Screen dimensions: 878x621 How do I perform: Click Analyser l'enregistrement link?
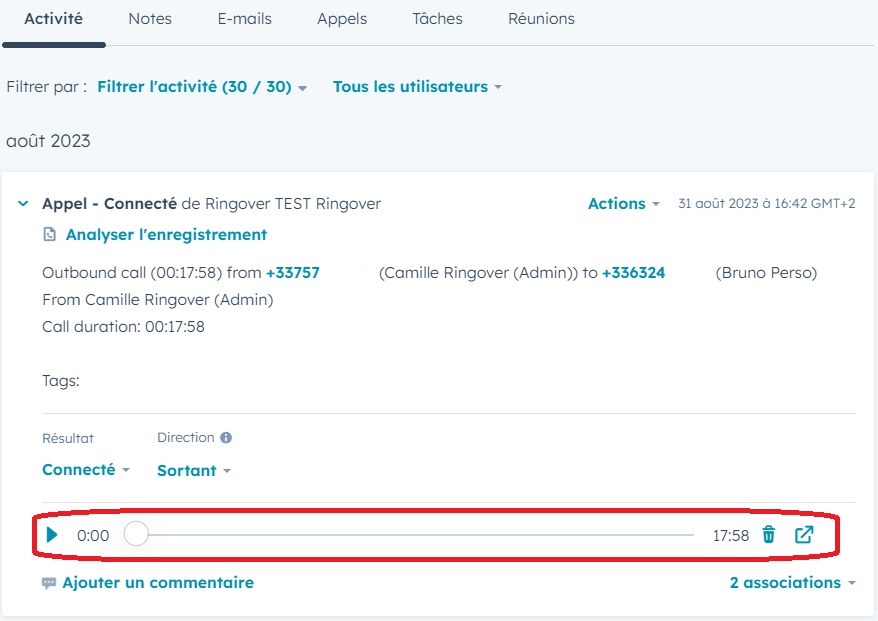(x=166, y=234)
